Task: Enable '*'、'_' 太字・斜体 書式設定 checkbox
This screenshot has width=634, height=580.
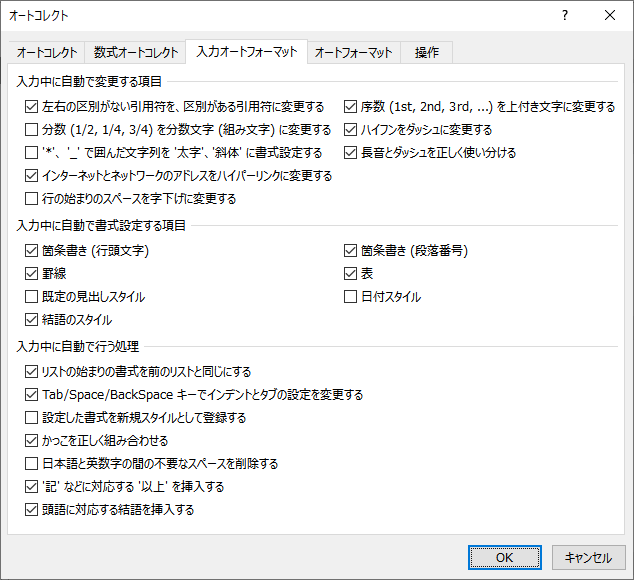Action: click(32, 153)
